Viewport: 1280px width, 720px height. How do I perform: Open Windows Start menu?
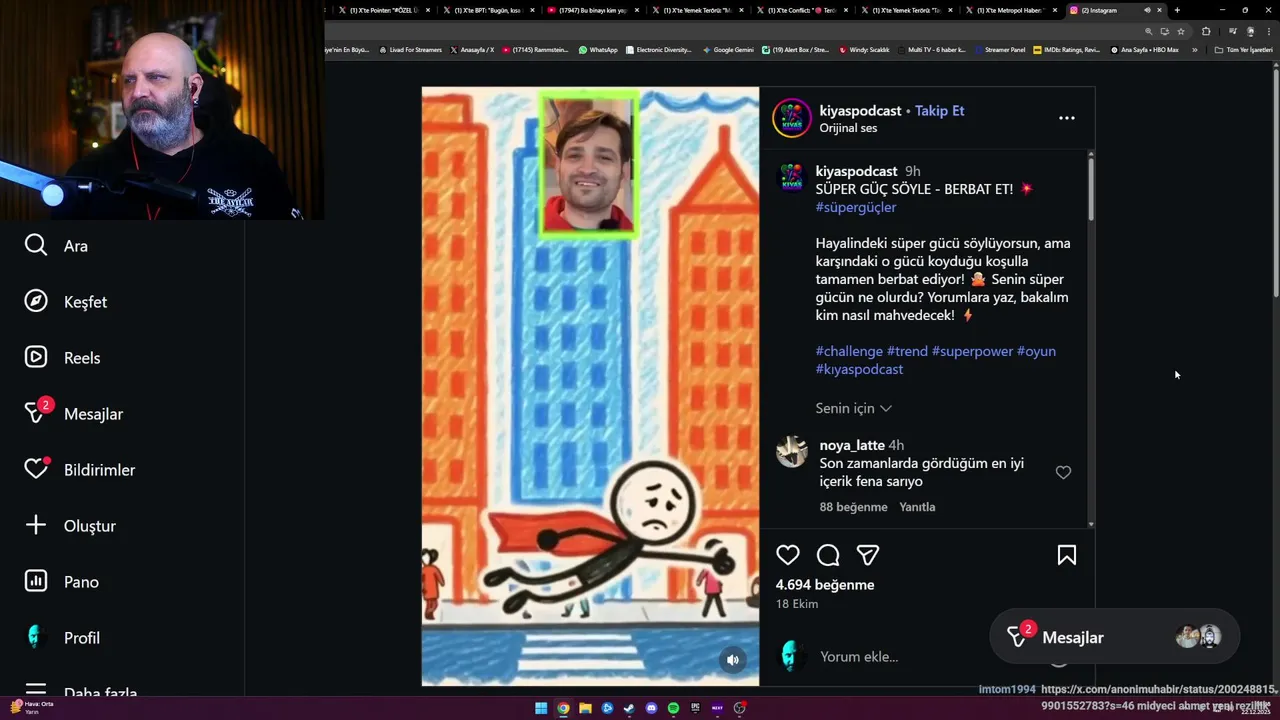[x=541, y=708]
